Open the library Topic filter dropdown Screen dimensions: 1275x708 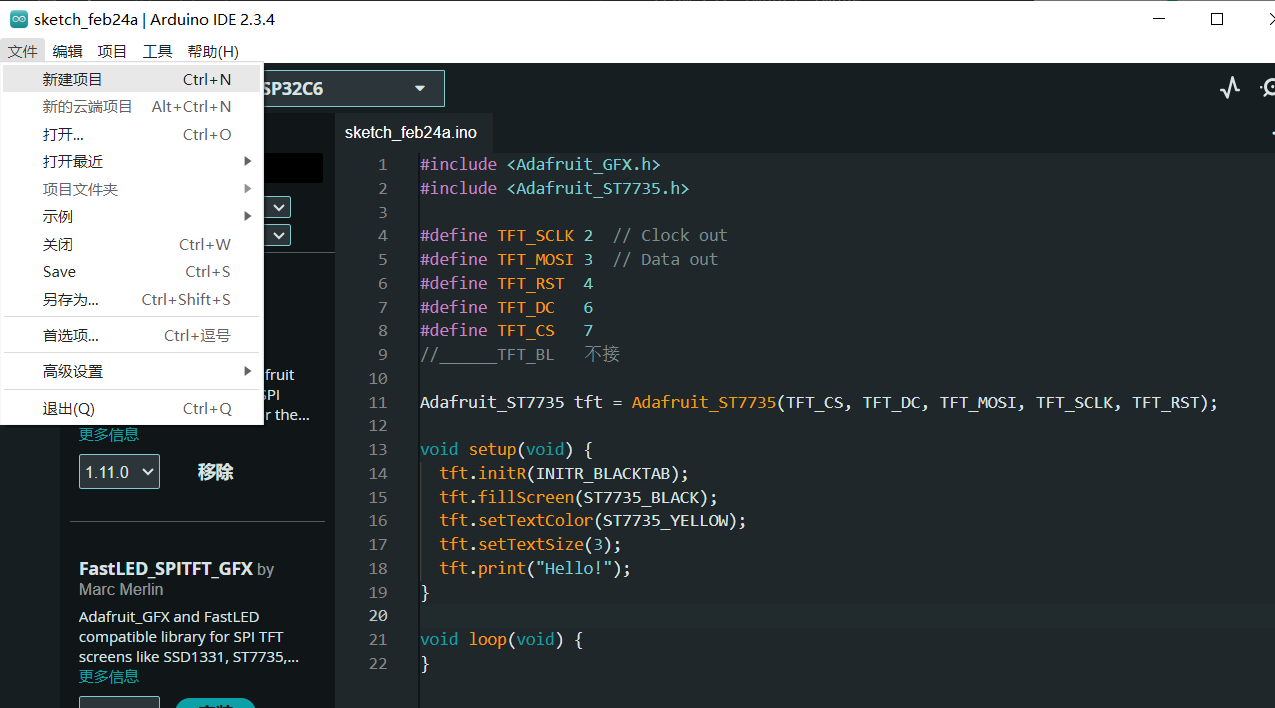[x=278, y=235]
